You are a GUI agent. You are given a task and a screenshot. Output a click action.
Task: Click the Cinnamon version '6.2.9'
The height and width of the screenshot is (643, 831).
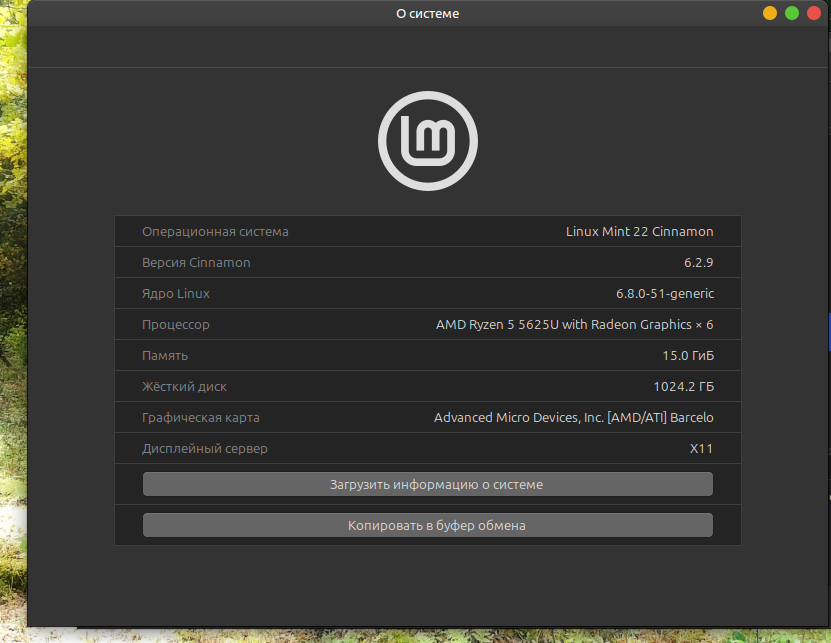coord(699,262)
